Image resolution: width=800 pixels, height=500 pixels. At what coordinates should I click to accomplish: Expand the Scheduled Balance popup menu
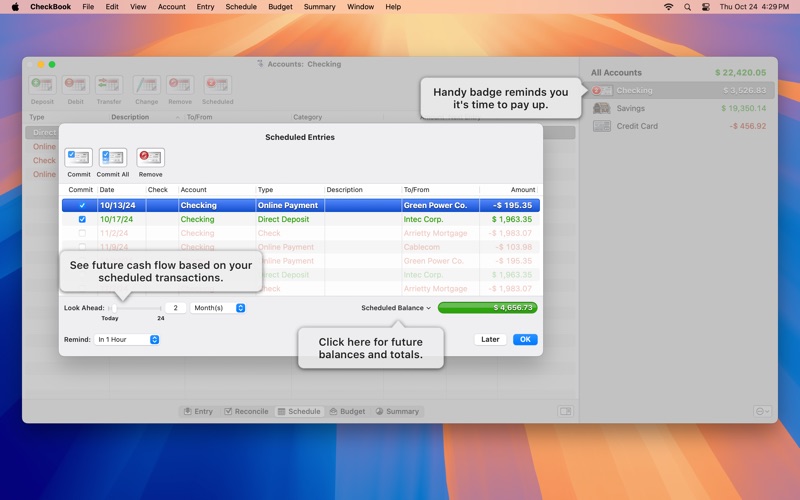[396, 308]
